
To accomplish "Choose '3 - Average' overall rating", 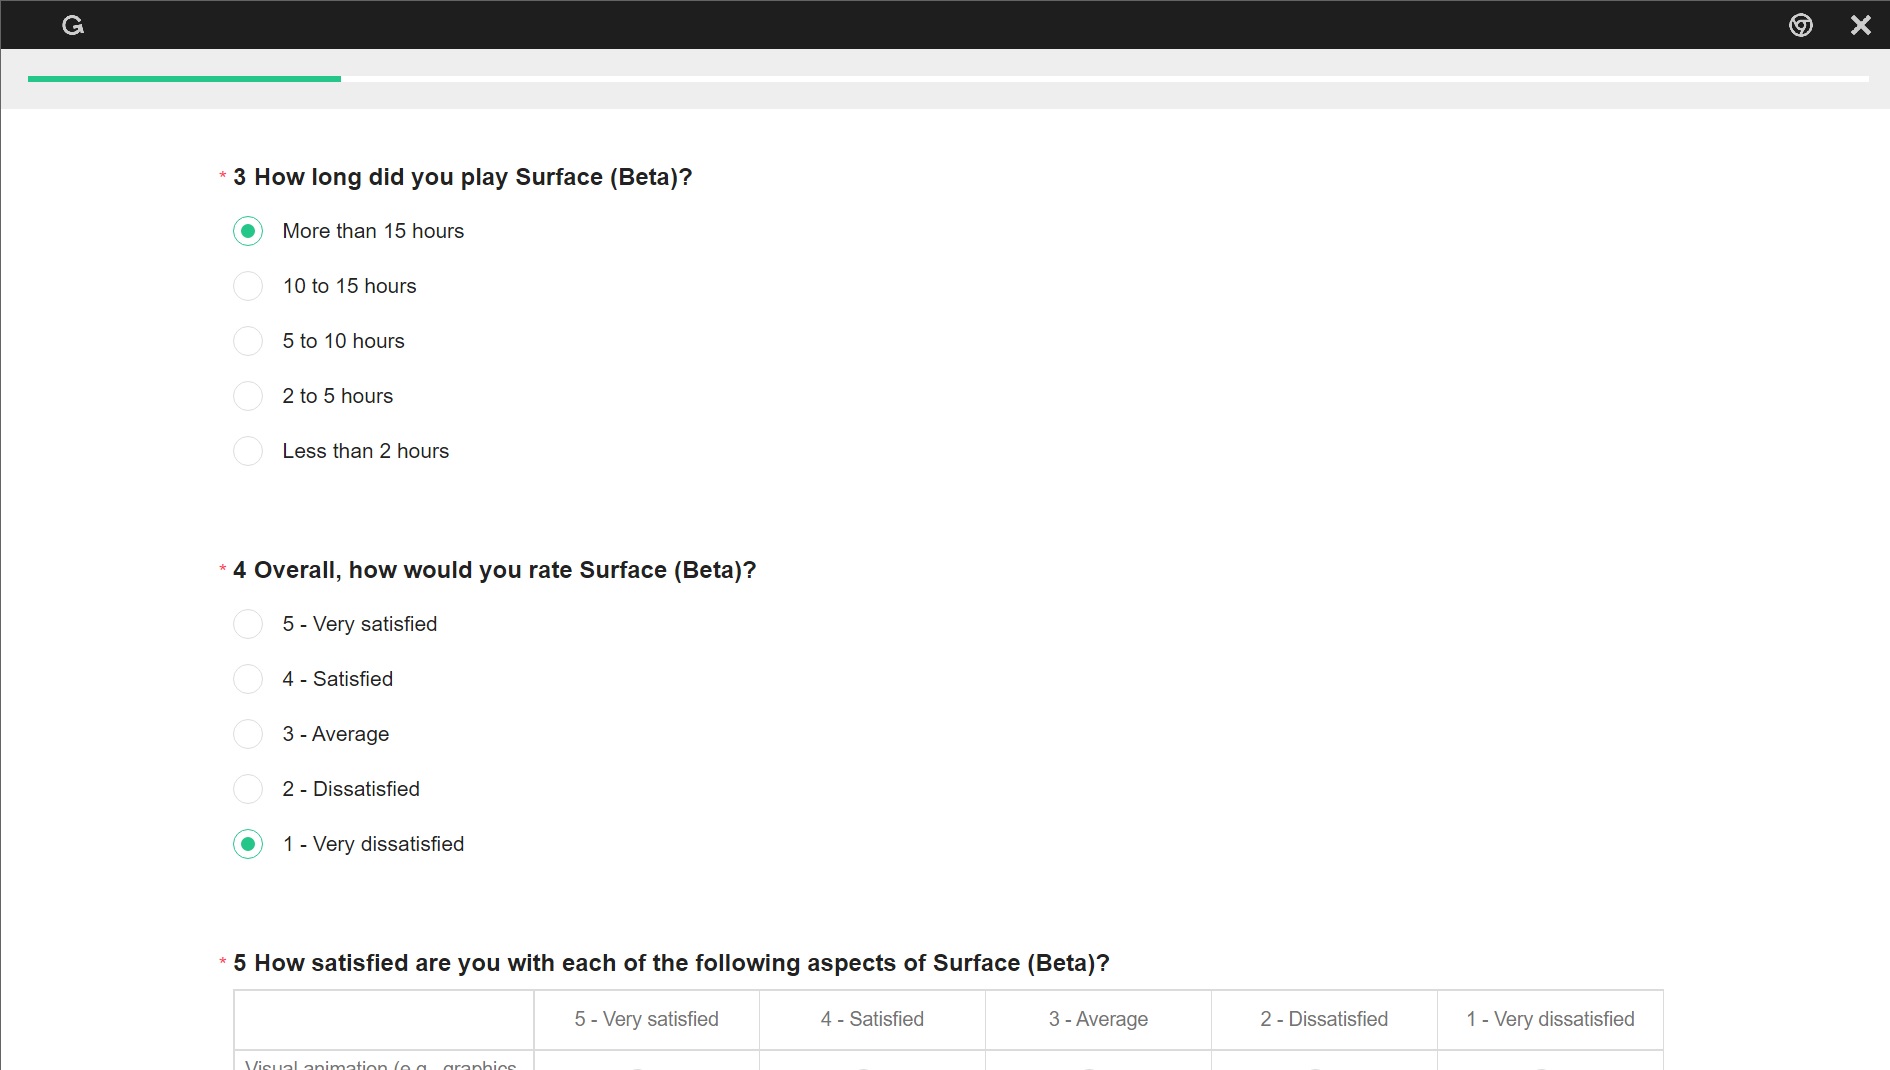I will pos(248,734).
